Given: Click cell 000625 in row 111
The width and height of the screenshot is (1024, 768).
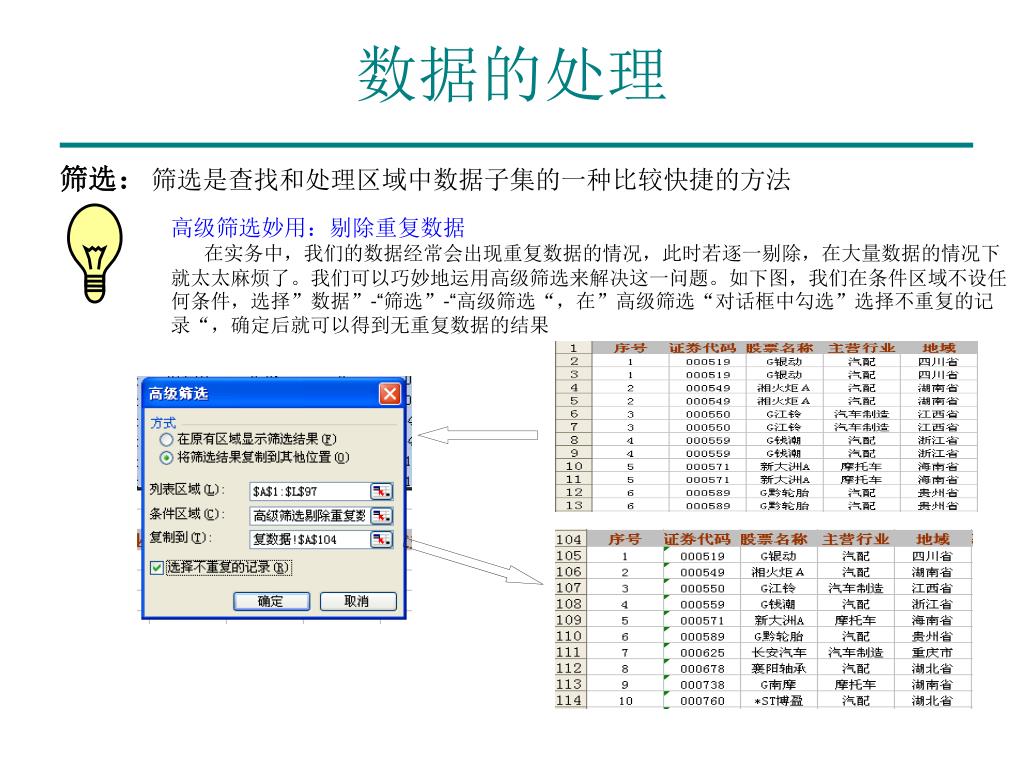Looking at the screenshot, I should 703,652.
